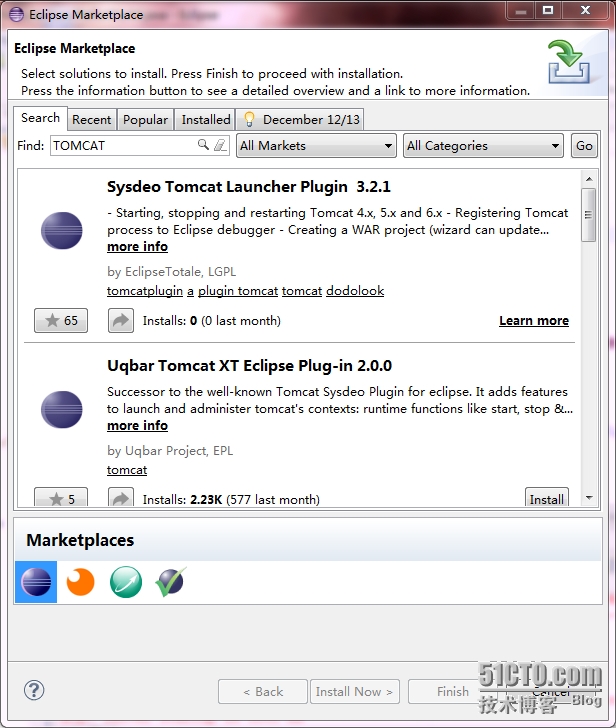Click the 'by Uqbar Project, EPL' text
This screenshot has width=616, height=728.
coord(170,451)
